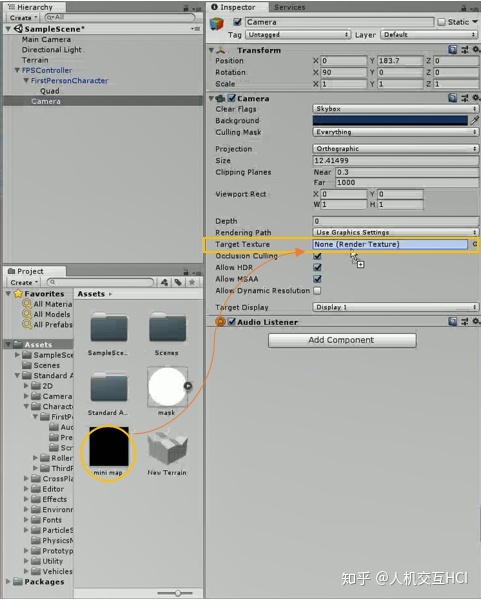Disable the Camera component checkbox
This screenshot has width=481, height=600.
[x=232, y=98]
